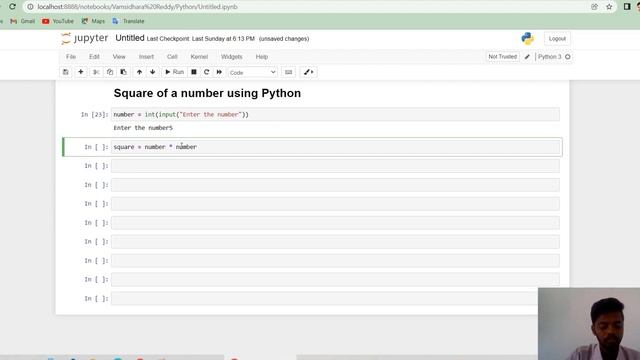This screenshot has width=640, height=360.
Task: Copy selected cells icon
Action: pyautogui.click(x=110, y=72)
